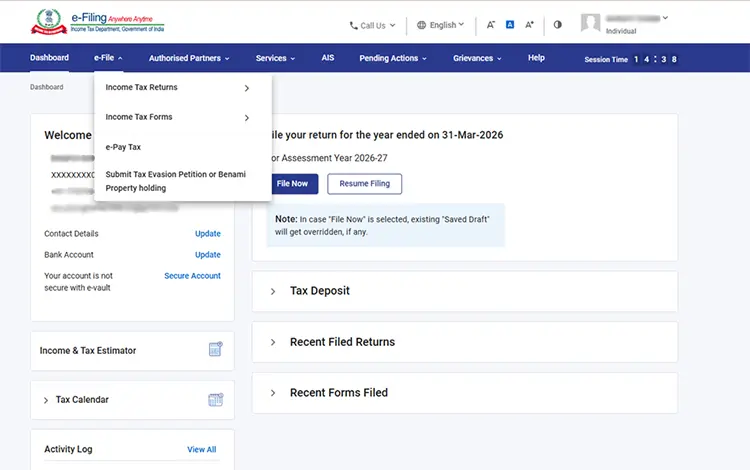Open the Services menu
This screenshot has width=750, height=470.
pyautogui.click(x=275, y=58)
